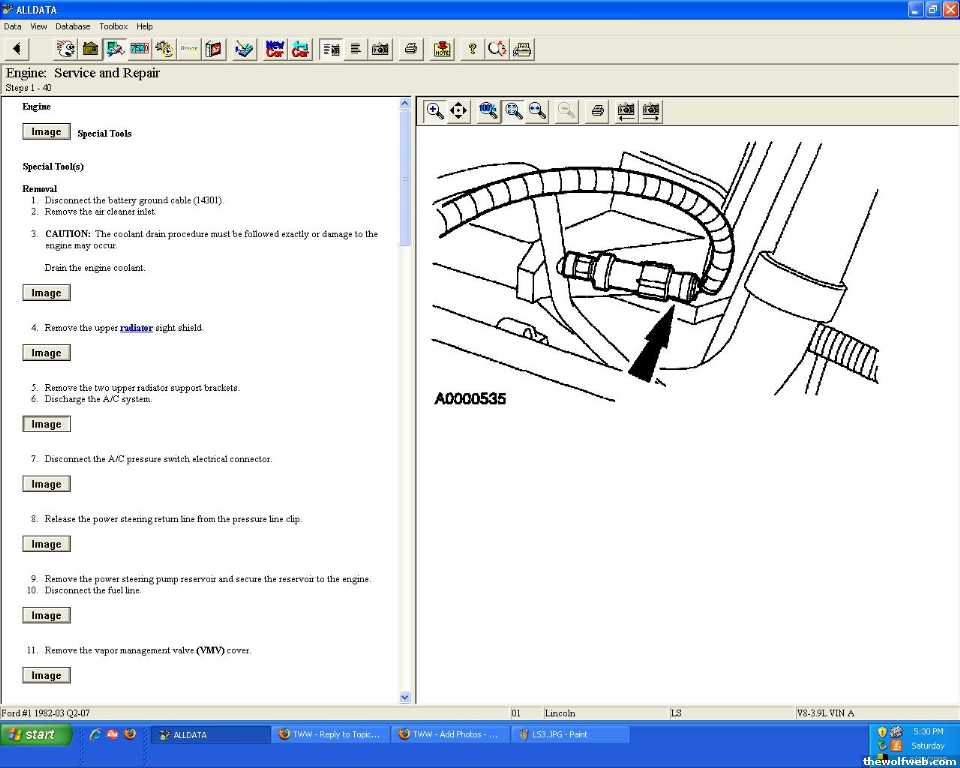Viewport: 960px width, 768px height.
Task: Open Image button below A/C pressure switch step
Action: point(46,484)
